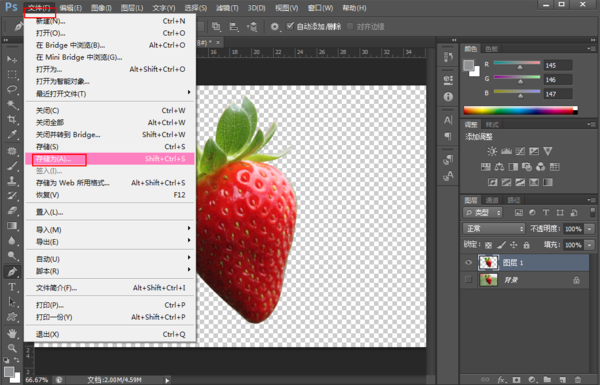
Task: Click the 图层 1 layer thumbnail
Action: (x=489, y=263)
